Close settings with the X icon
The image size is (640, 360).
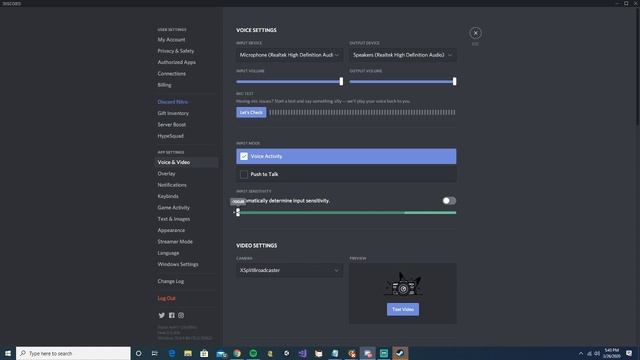pyautogui.click(x=475, y=33)
